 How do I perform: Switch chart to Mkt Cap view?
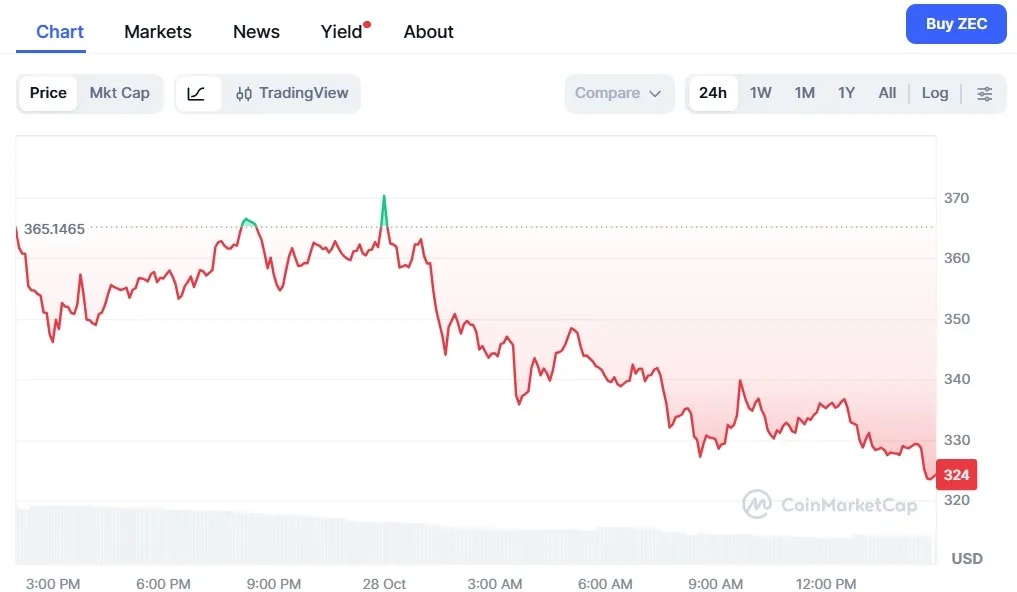coord(119,93)
